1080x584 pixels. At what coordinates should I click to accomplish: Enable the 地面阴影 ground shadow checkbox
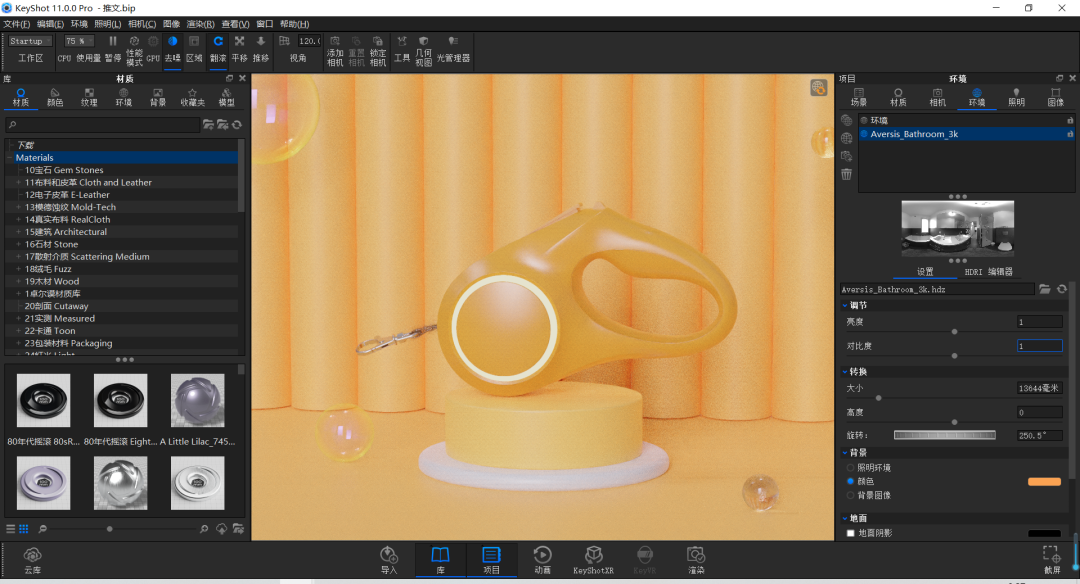click(851, 533)
